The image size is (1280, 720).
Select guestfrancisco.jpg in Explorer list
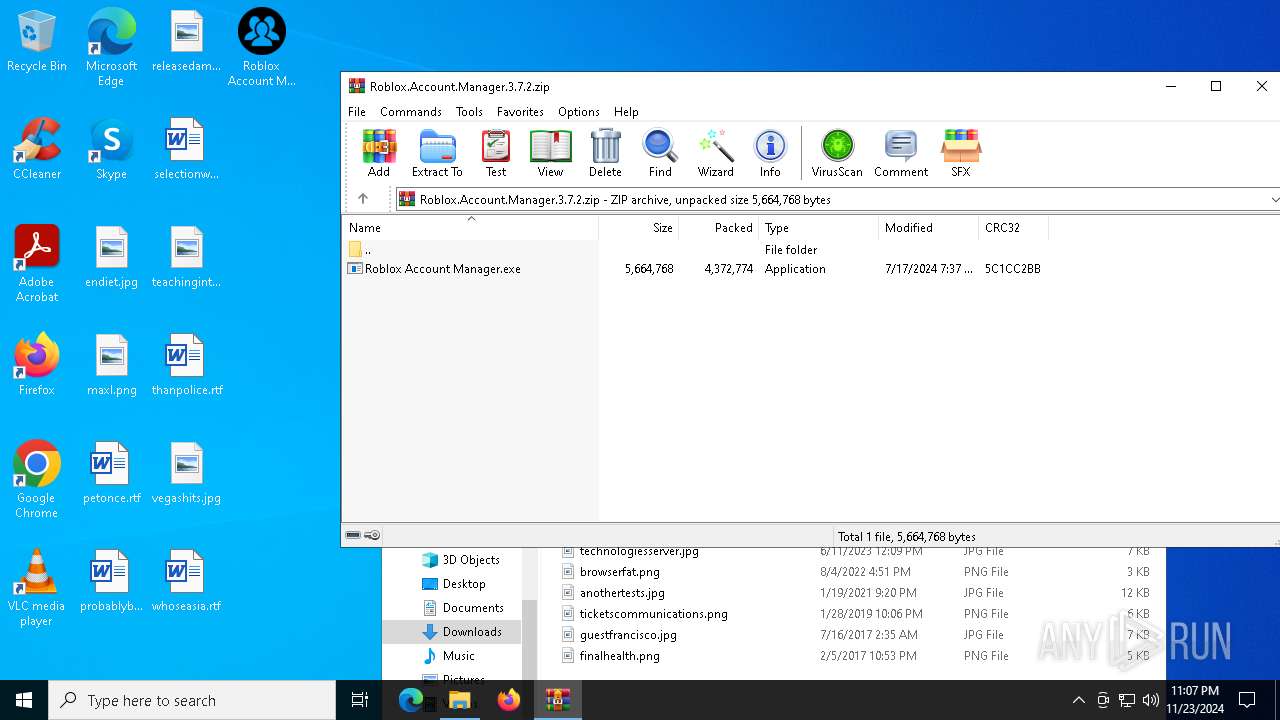(628, 635)
